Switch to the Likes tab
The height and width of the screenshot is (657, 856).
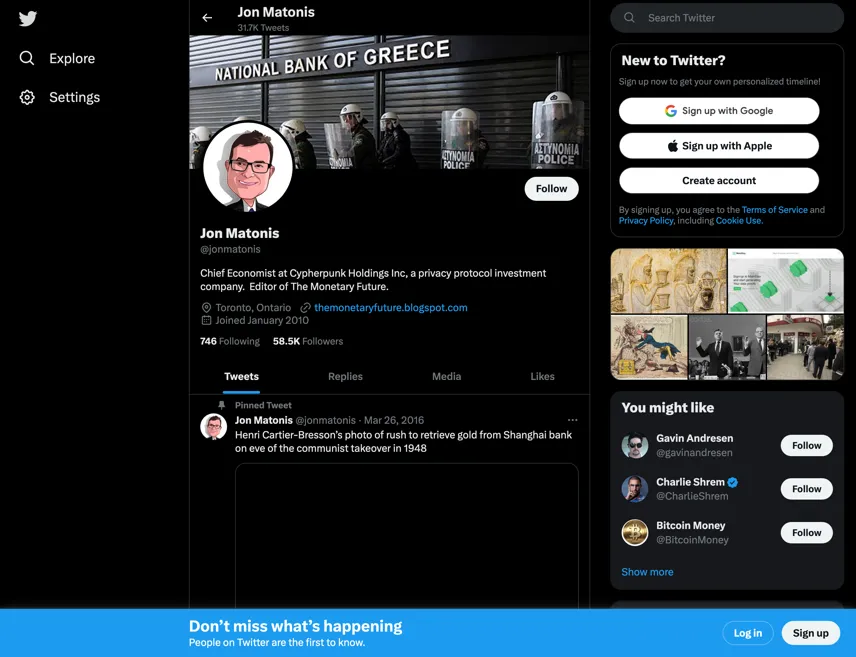point(542,376)
